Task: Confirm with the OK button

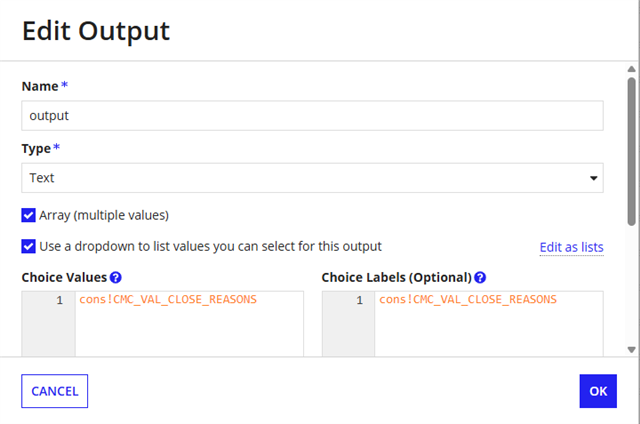Action: [x=597, y=391]
